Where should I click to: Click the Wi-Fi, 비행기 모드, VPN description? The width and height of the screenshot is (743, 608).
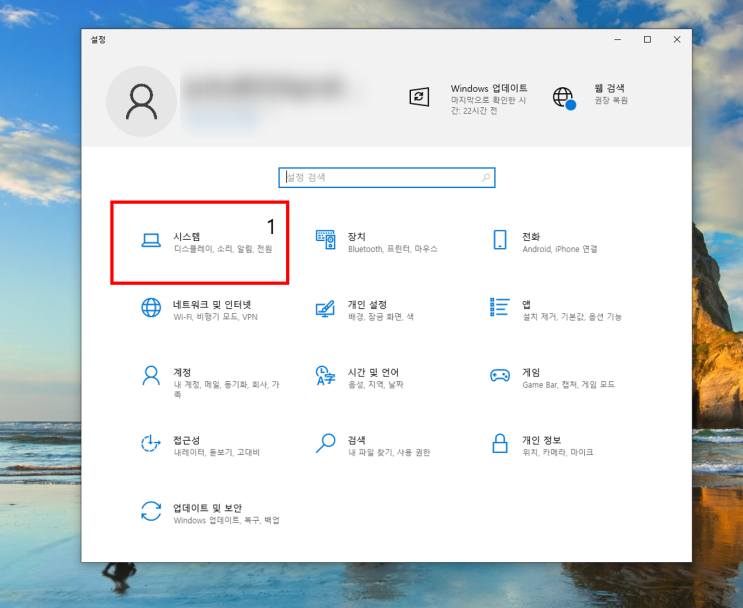(x=216, y=317)
